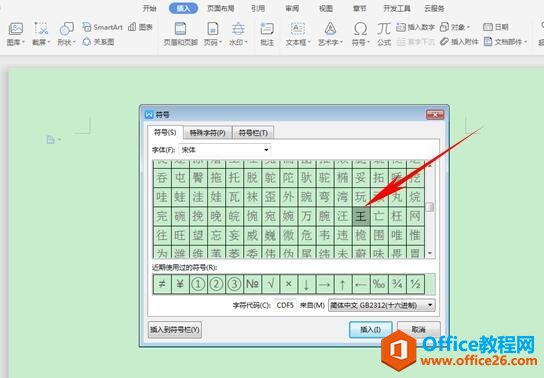The image size is (544, 378).
Task: Click the 截屏 screenshot tool icon
Action: click(x=41, y=29)
